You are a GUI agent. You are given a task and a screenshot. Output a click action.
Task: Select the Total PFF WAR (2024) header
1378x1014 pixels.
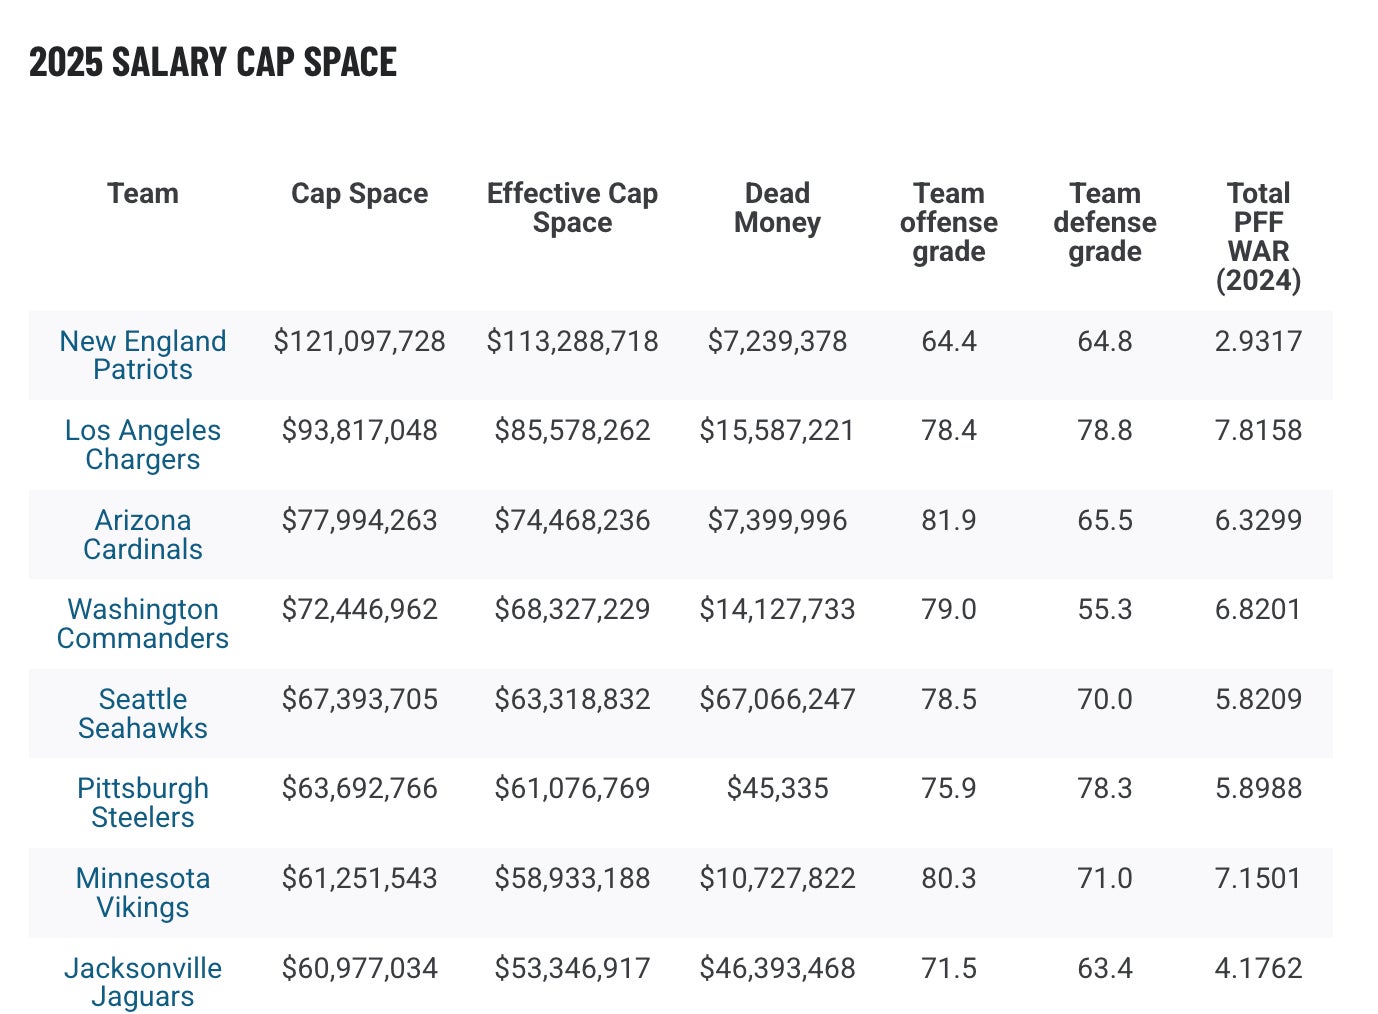point(1258,236)
